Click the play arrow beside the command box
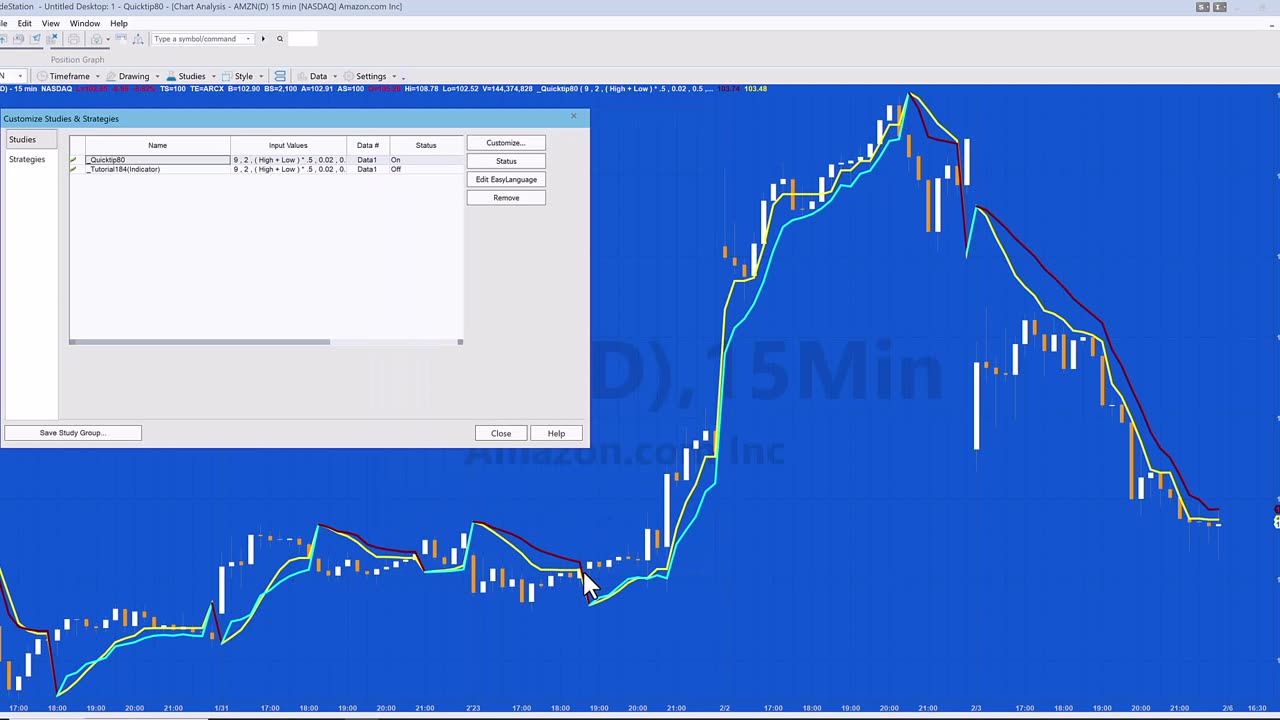Viewport: 1280px width, 720px height. tap(263, 39)
